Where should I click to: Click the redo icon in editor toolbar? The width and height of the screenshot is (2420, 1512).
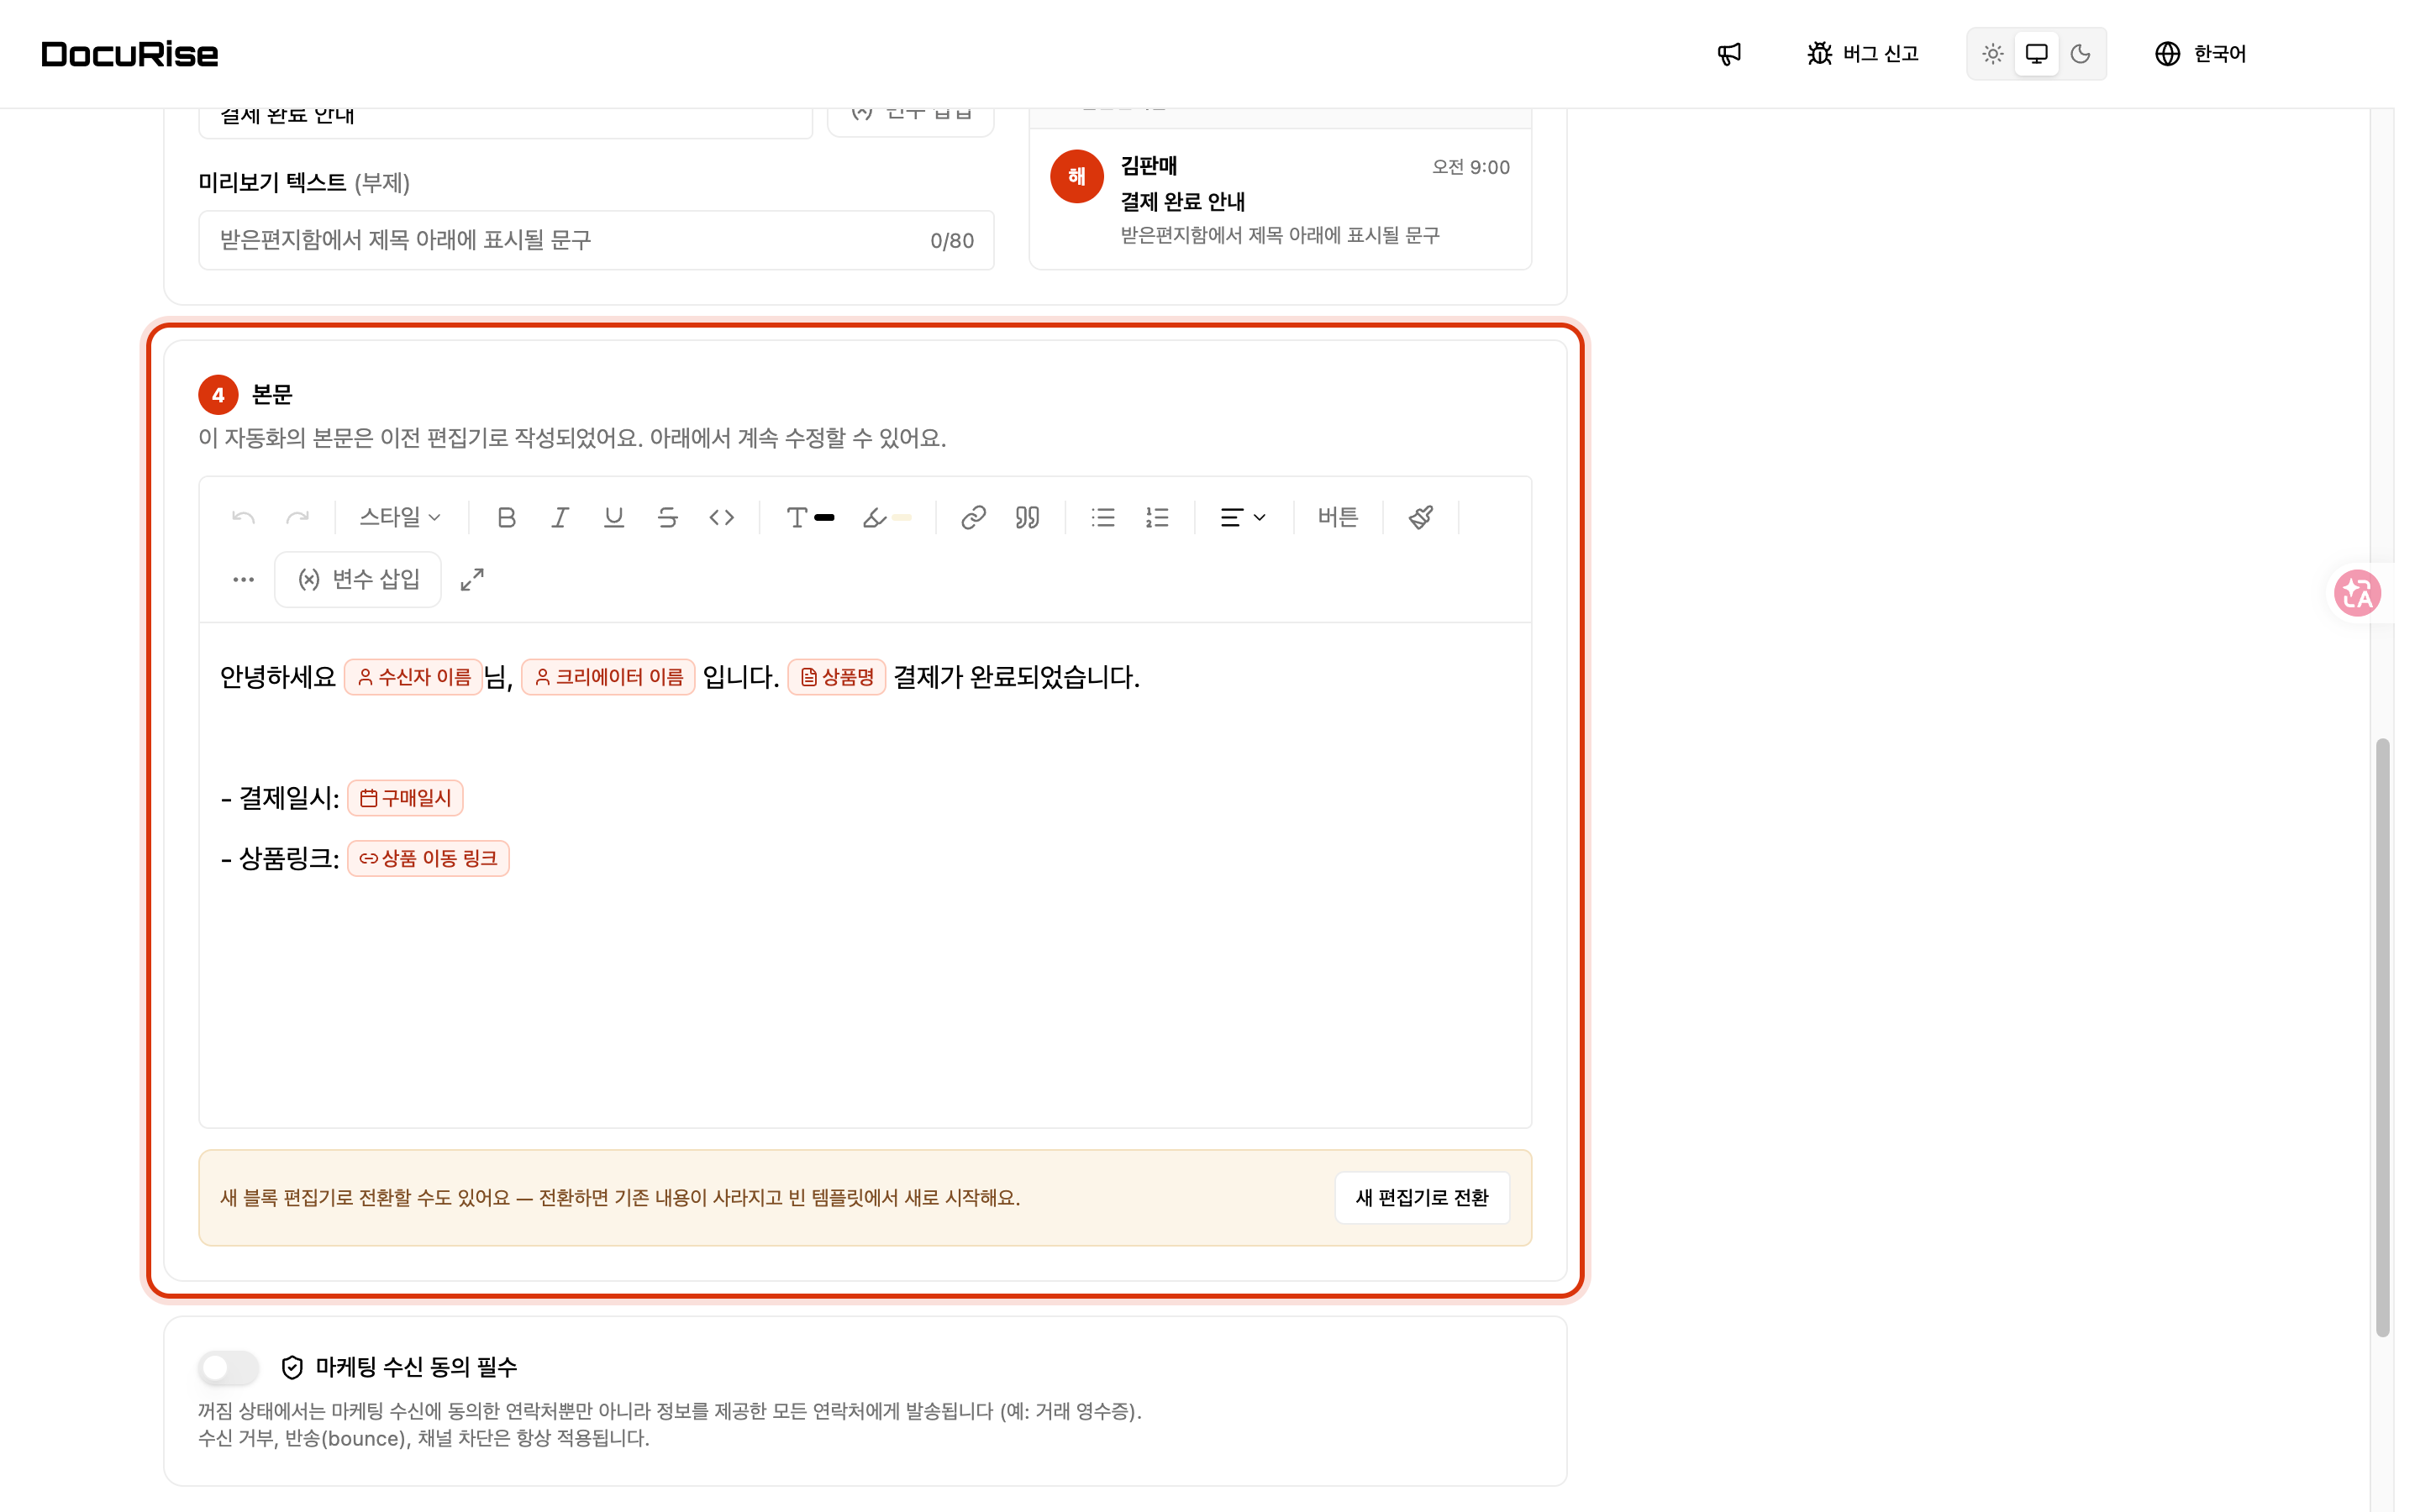click(x=297, y=517)
